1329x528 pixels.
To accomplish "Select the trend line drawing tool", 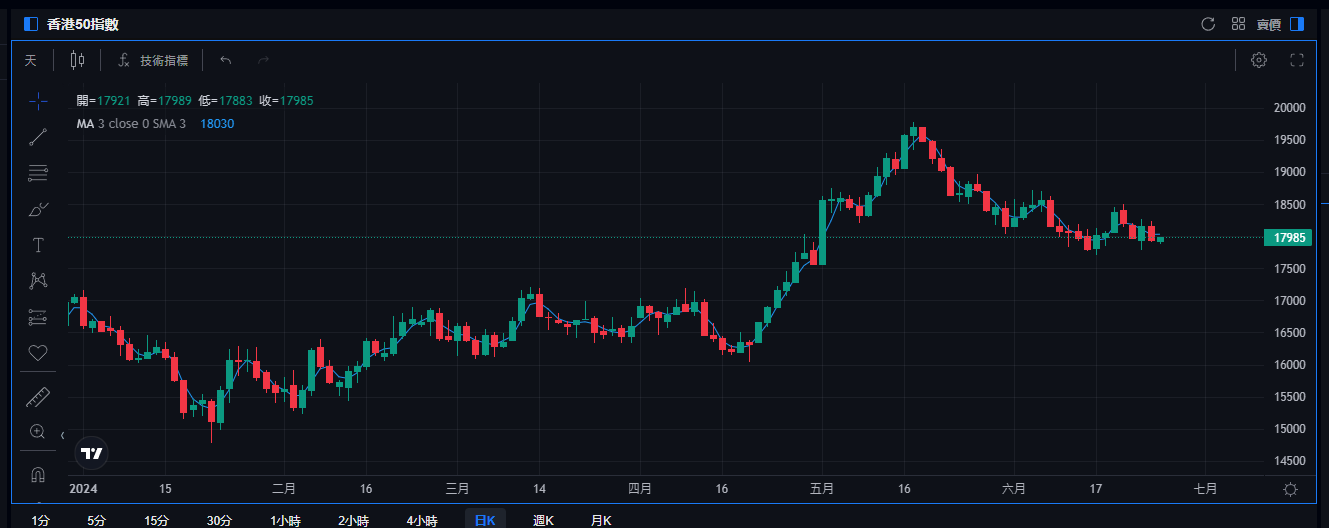I will point(38,137).
